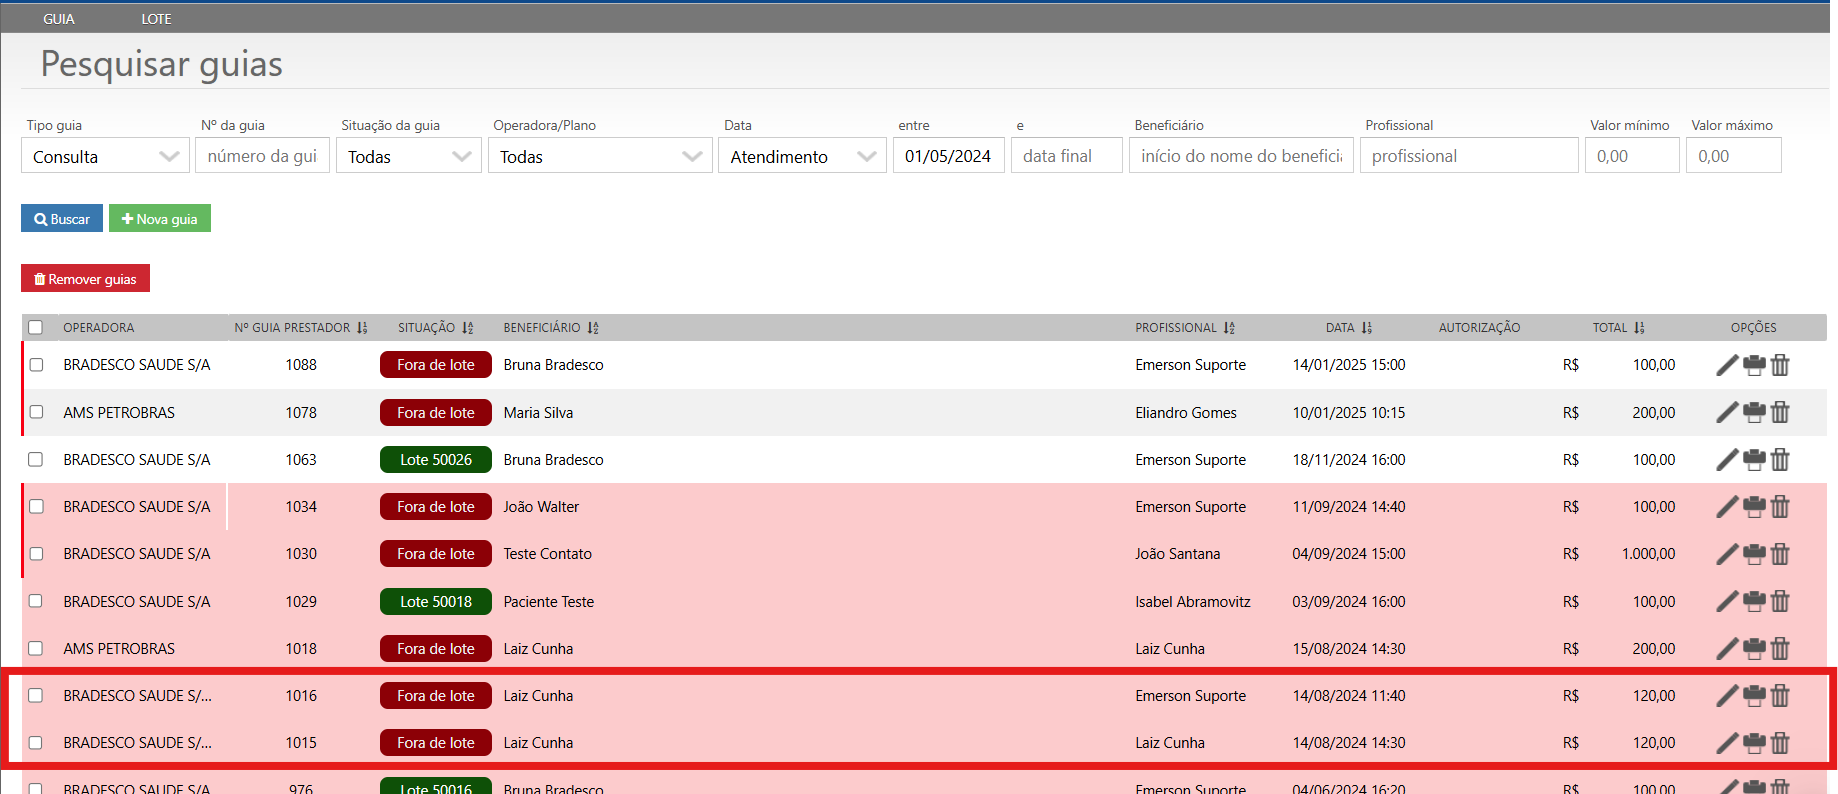Toggle the select-all checkbox in the table header
The height and width of the screenshot is (794, 1838).
[x=36, y=327]
